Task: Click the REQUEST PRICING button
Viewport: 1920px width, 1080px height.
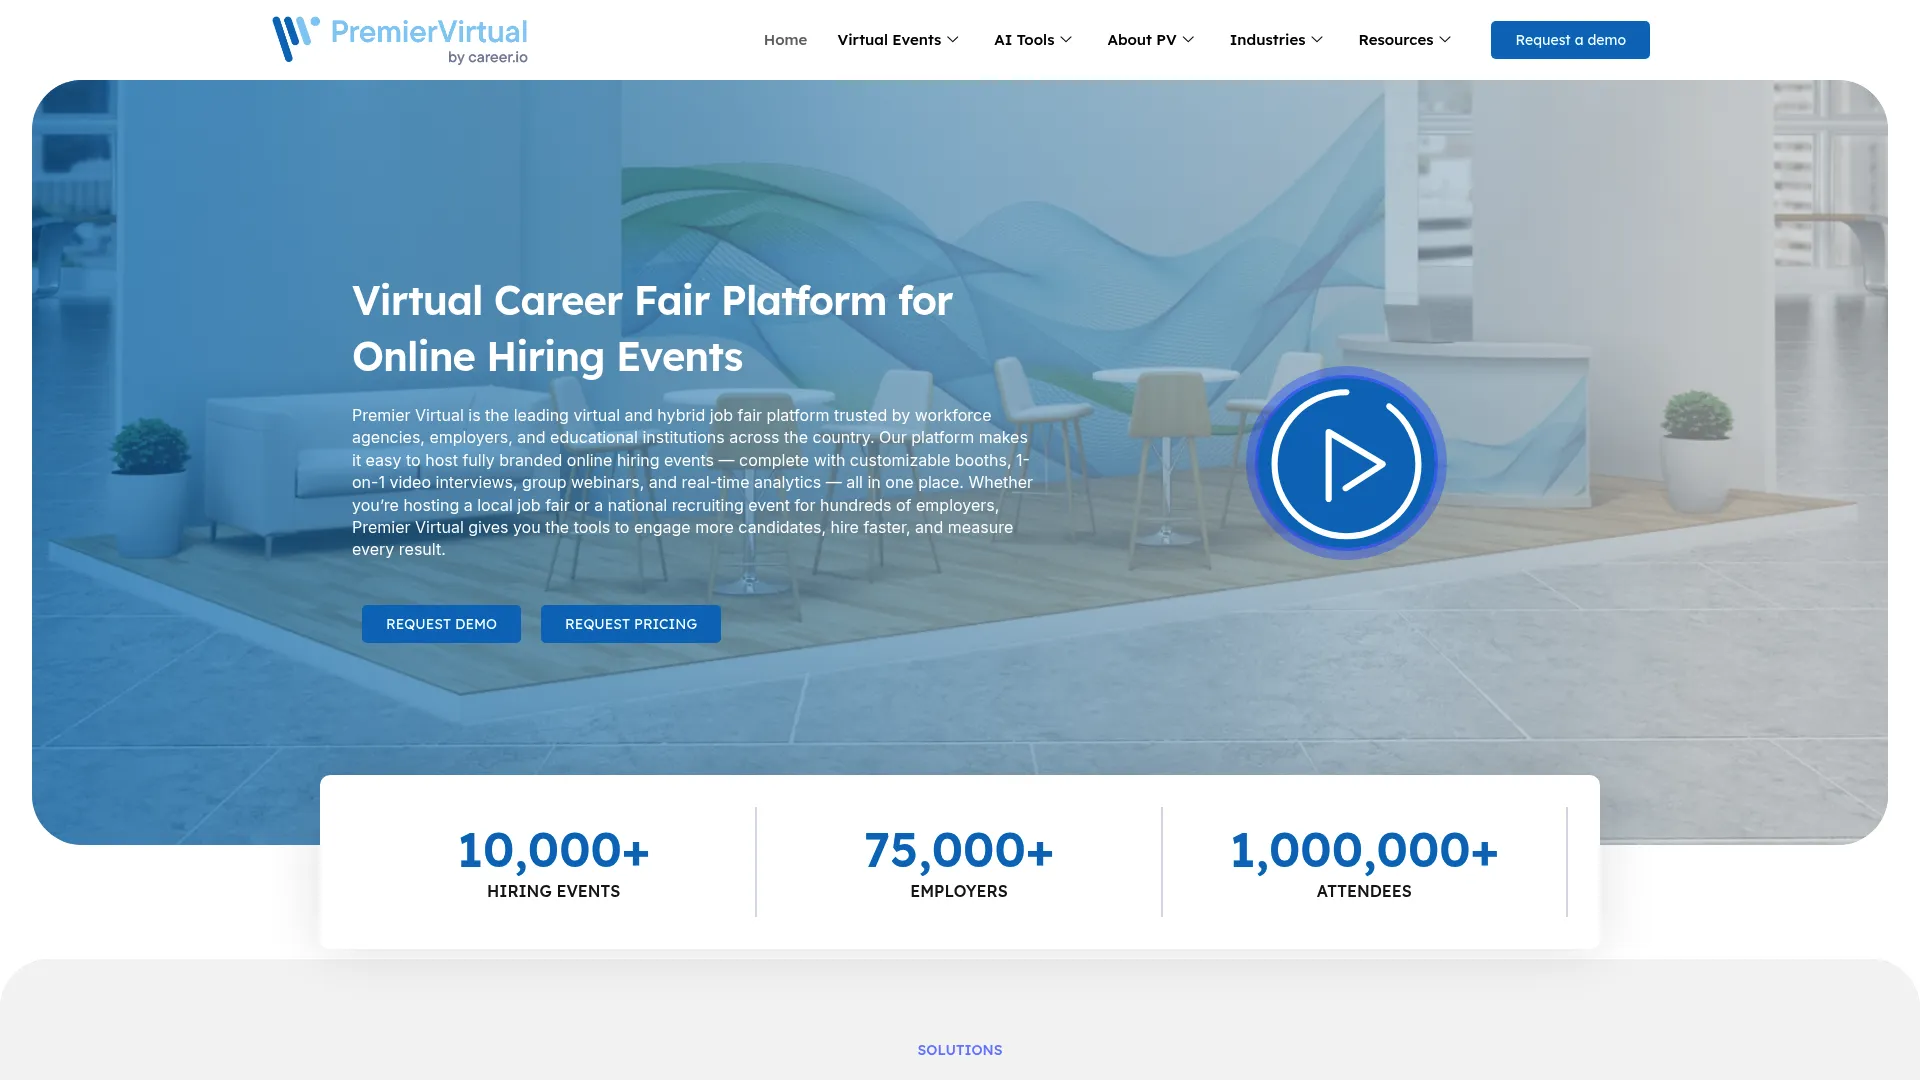Action: click(631, 624)
